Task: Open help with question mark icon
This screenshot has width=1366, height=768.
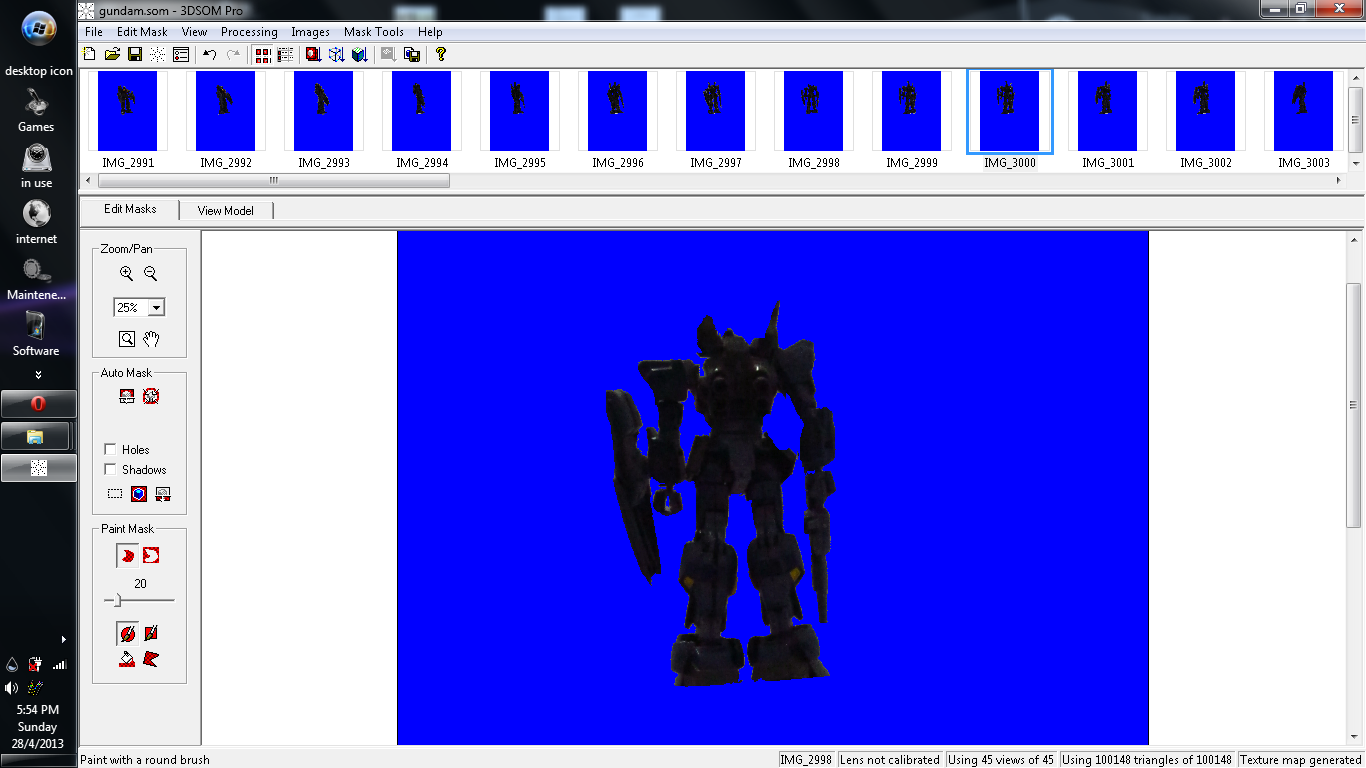Action: click(x=440, y=54)
